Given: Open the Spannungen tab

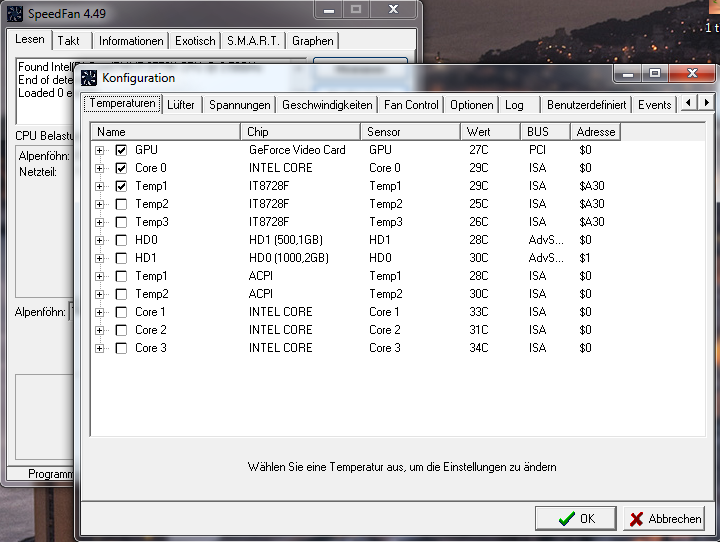Looking at the screenshot, I should pos(240,105).
